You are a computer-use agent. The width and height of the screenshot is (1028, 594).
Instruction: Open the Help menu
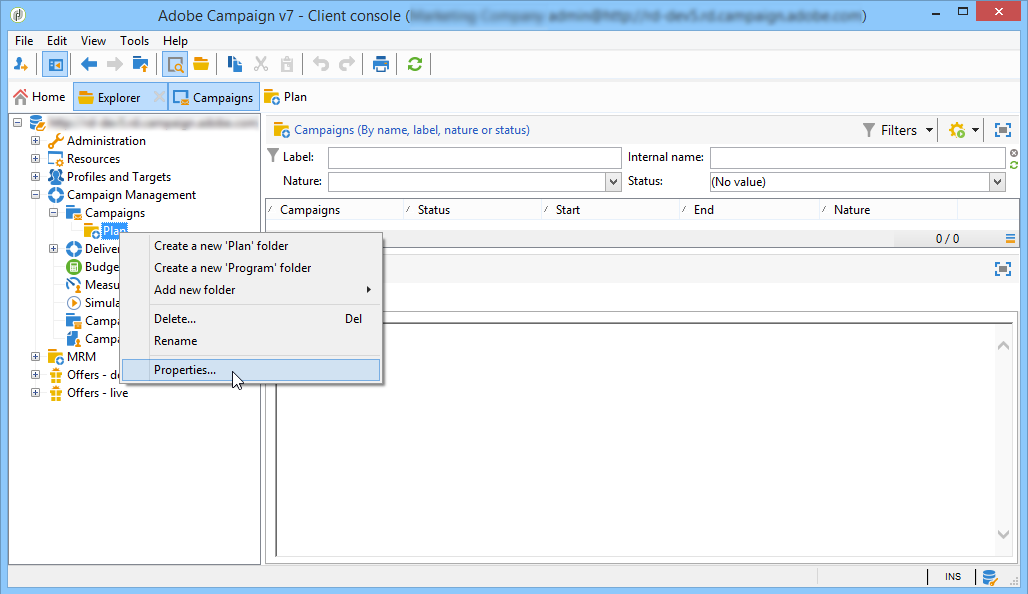175,41
